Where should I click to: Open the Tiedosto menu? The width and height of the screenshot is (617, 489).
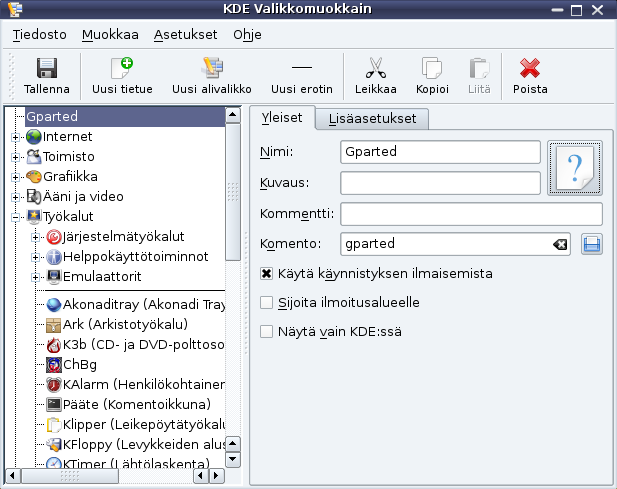(39, 35)
